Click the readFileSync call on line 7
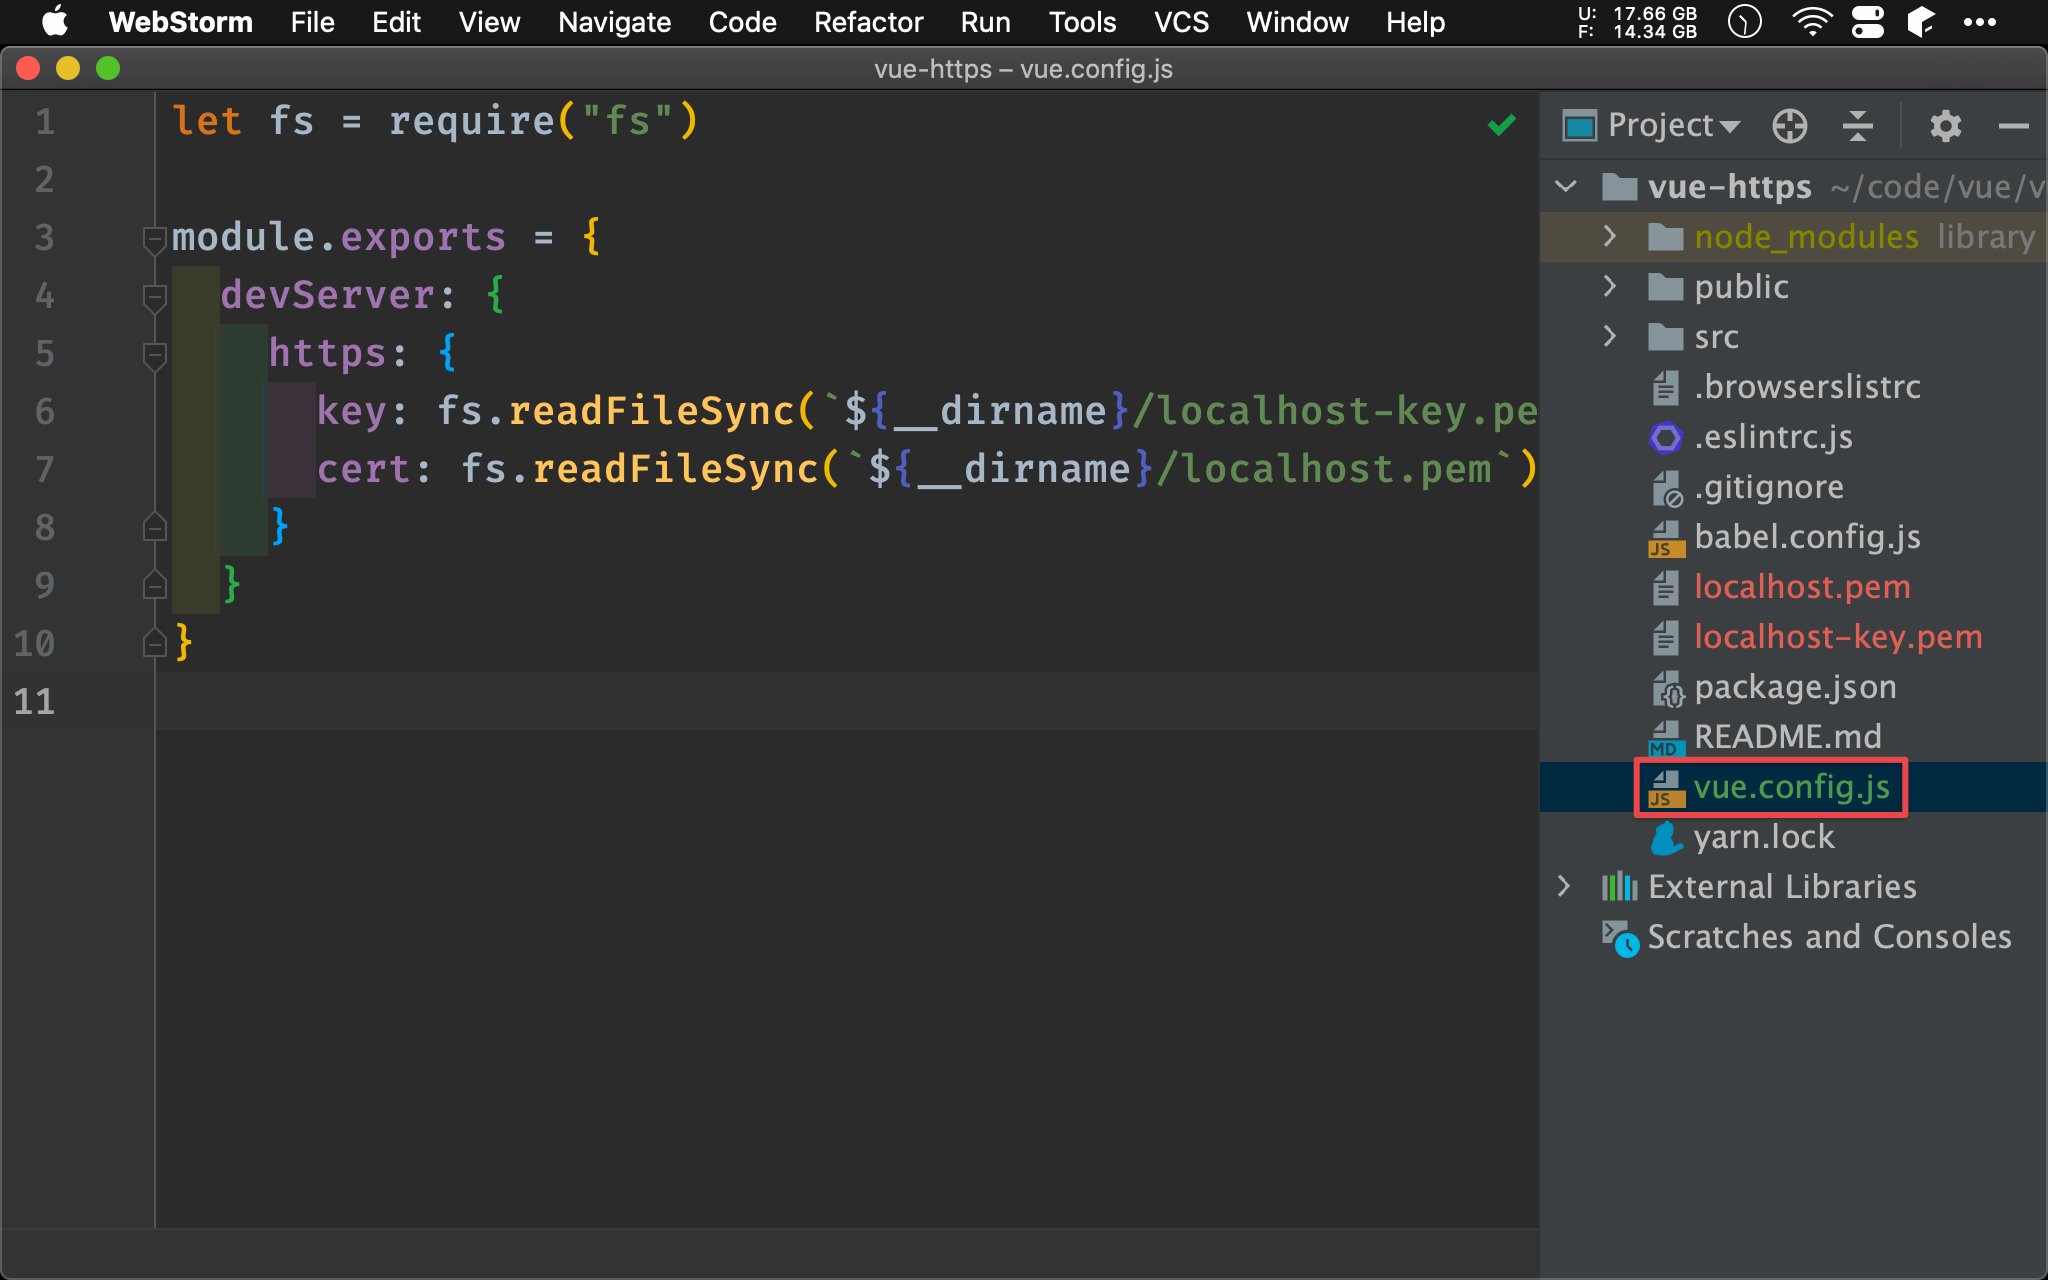This screenshot has height=1280, width=2048. 676,469
